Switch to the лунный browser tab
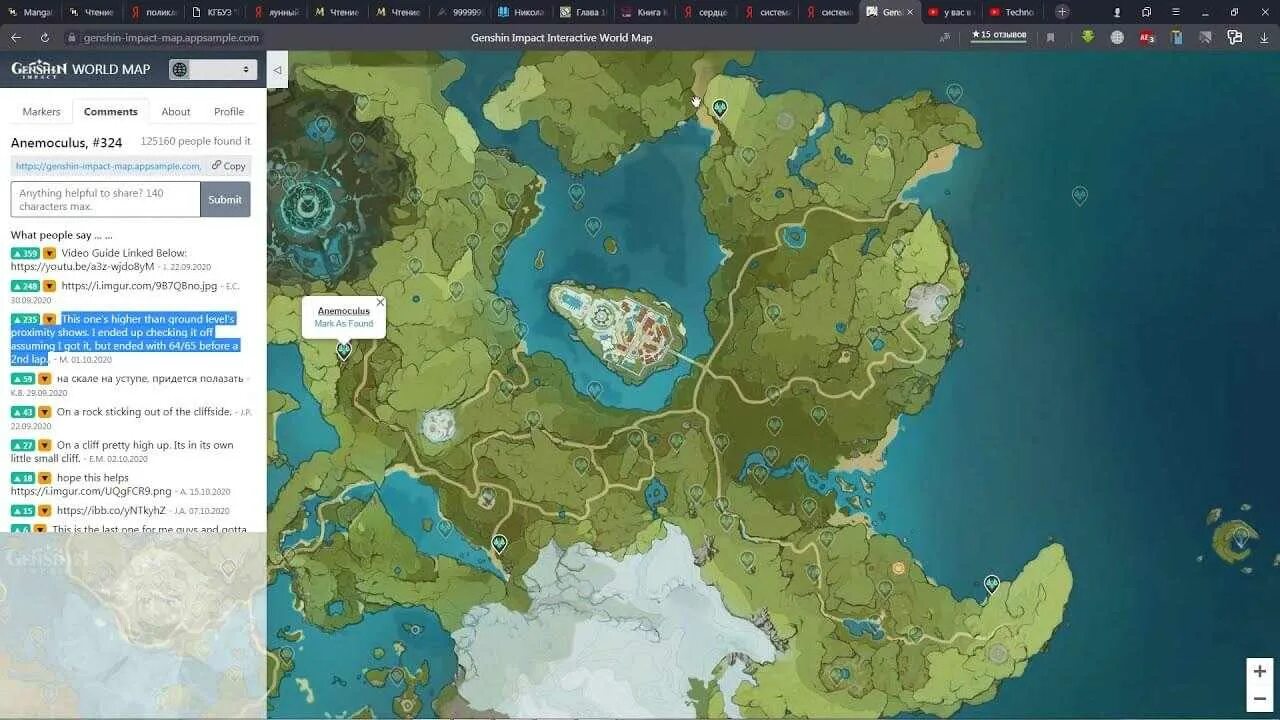 coord(276,12)
